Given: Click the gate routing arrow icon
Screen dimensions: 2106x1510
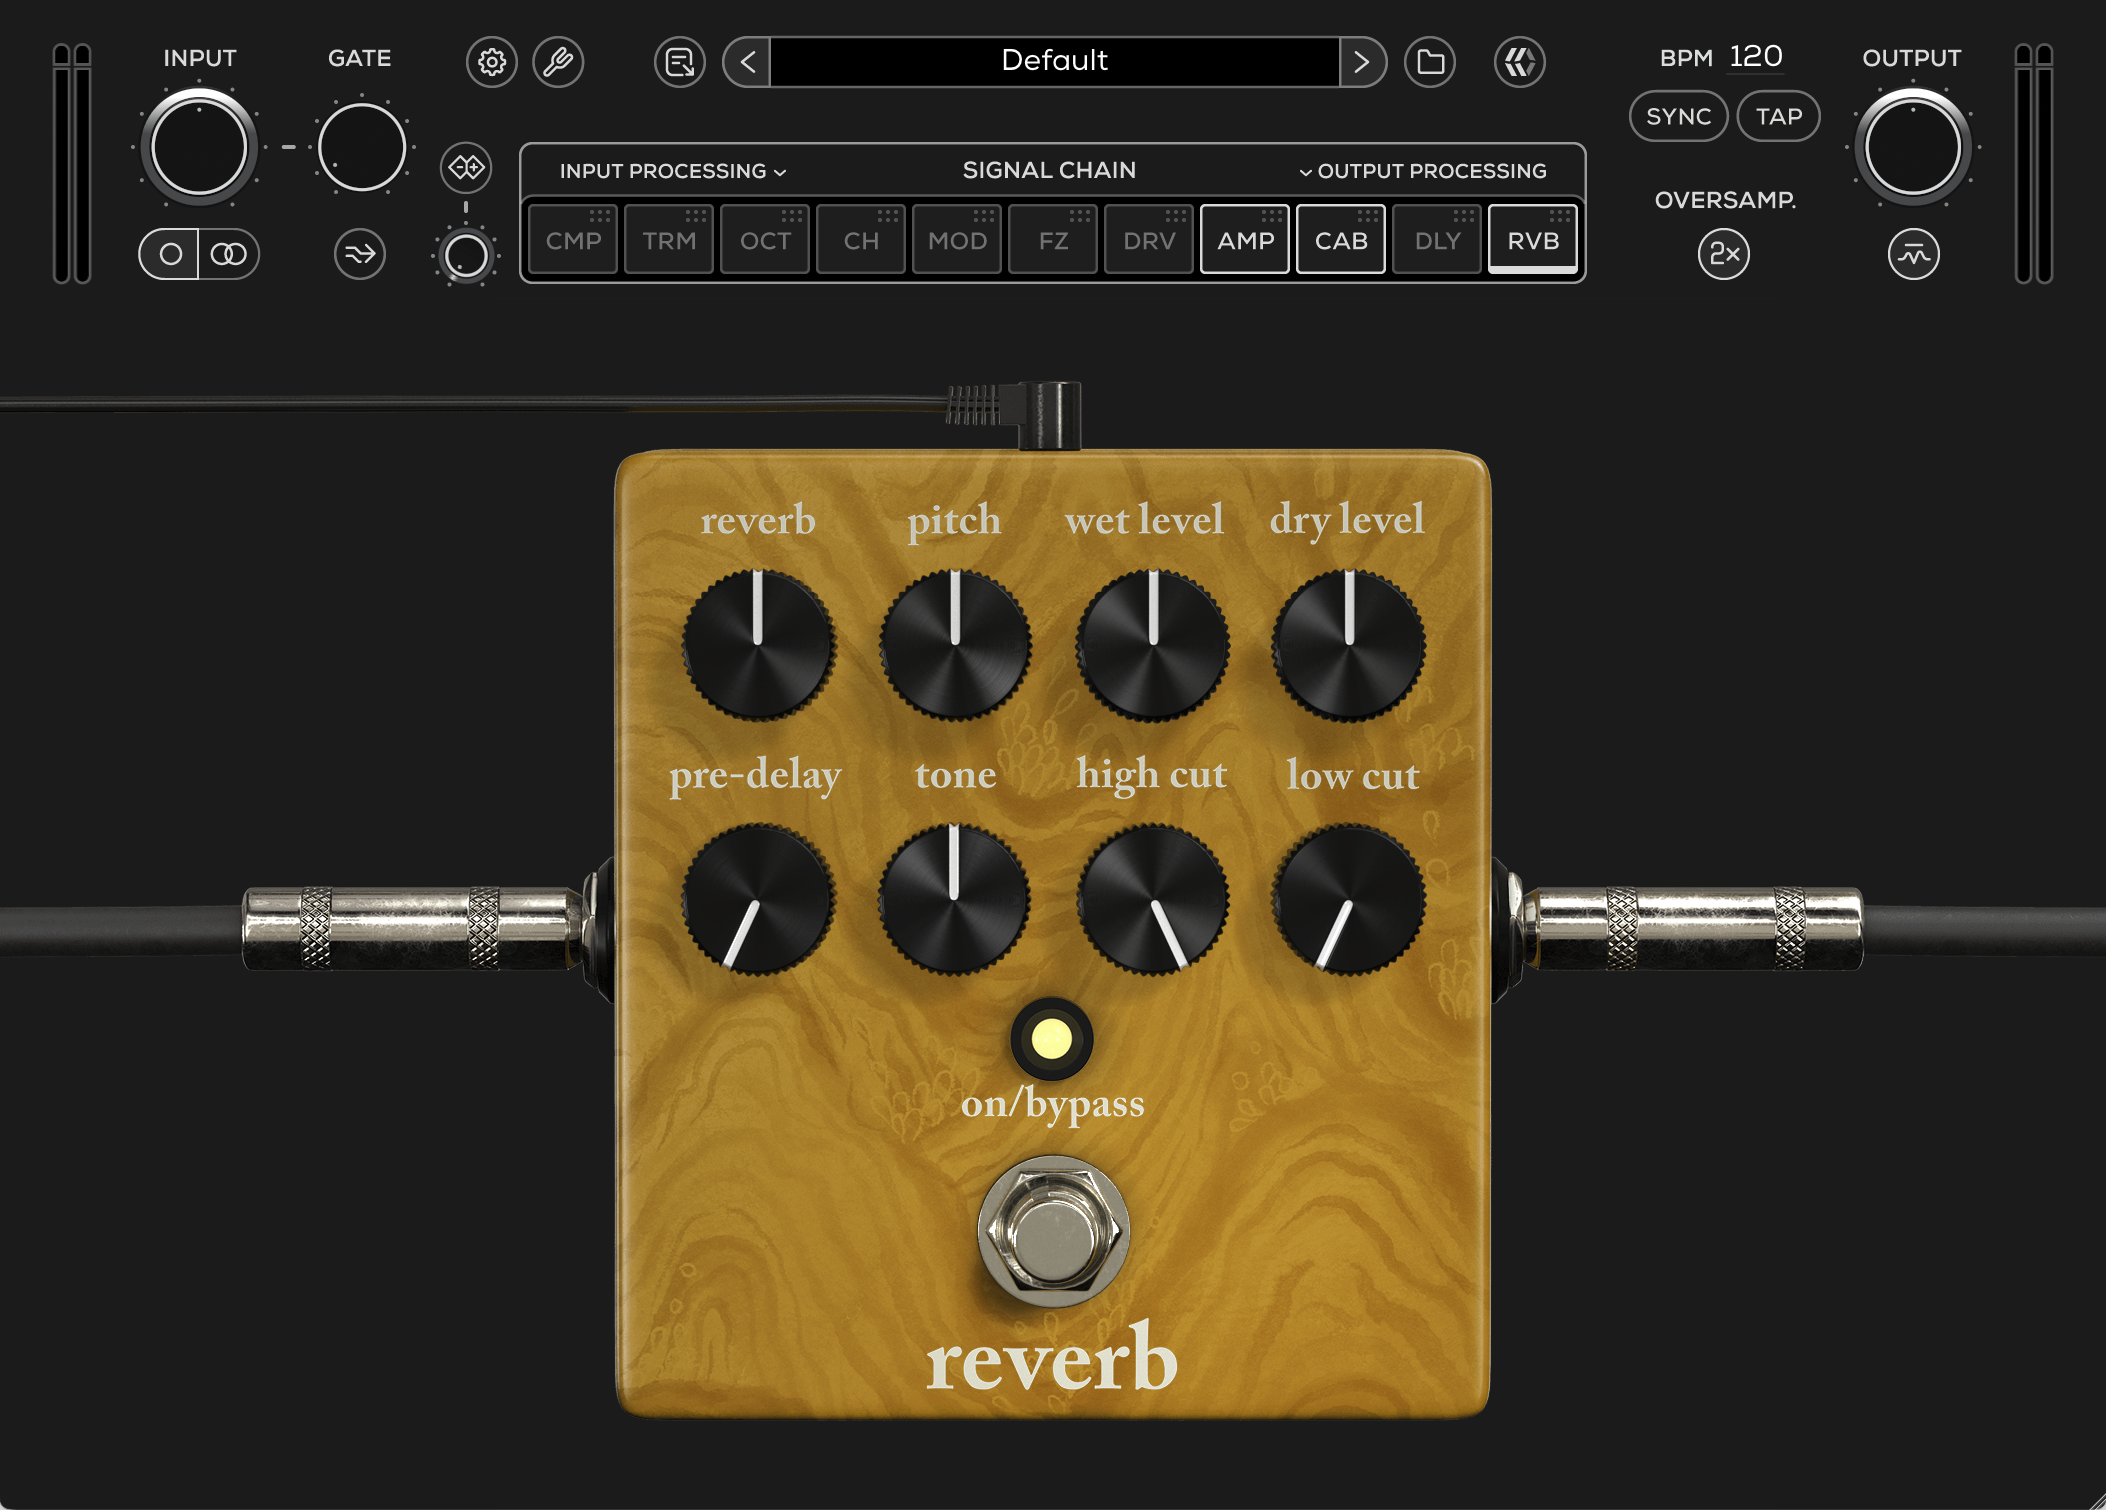Looking at the screenshot, I should pos(360,254).
